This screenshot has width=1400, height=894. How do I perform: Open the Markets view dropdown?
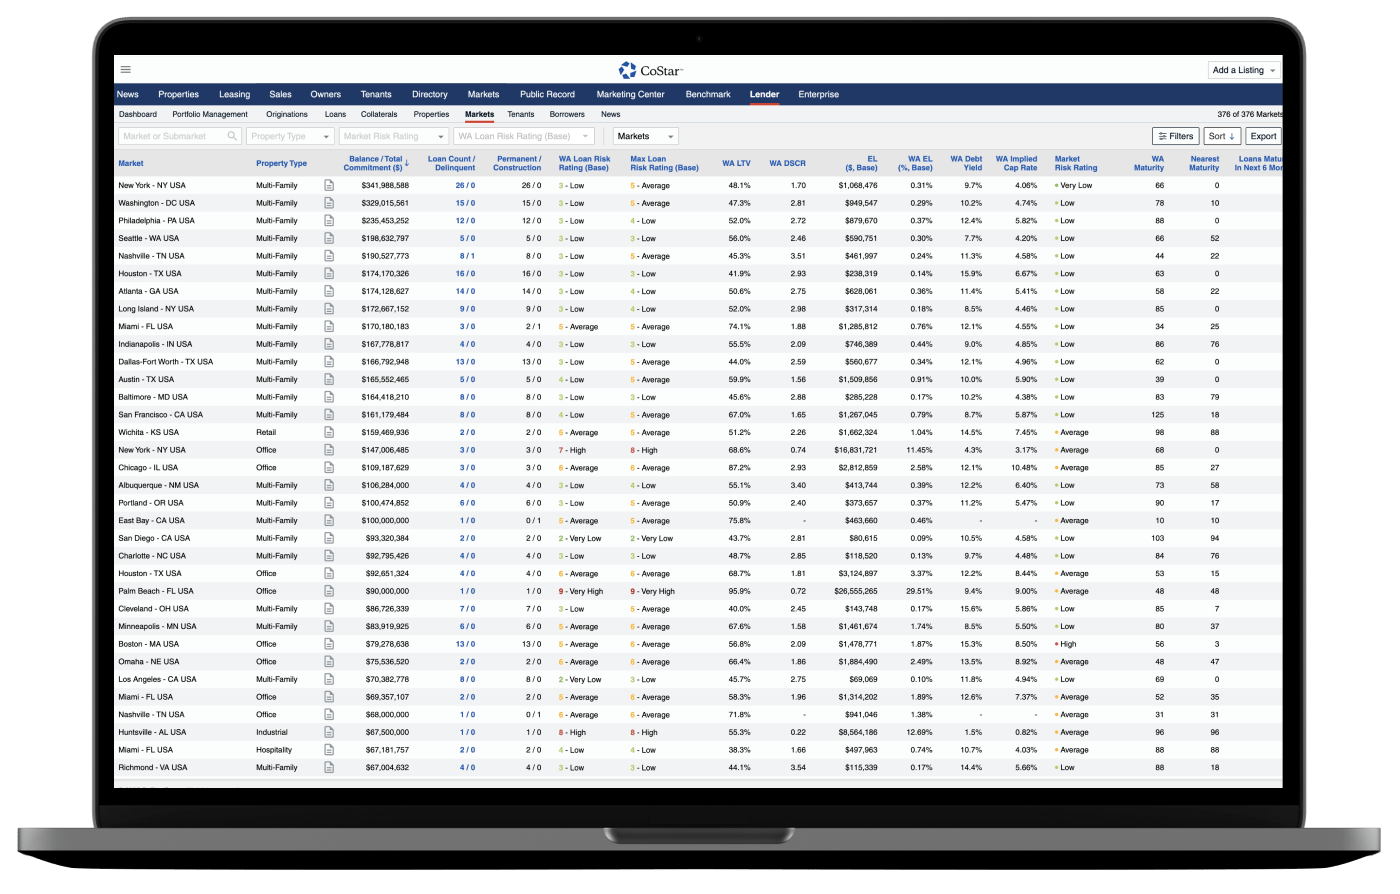coord(645,136)
